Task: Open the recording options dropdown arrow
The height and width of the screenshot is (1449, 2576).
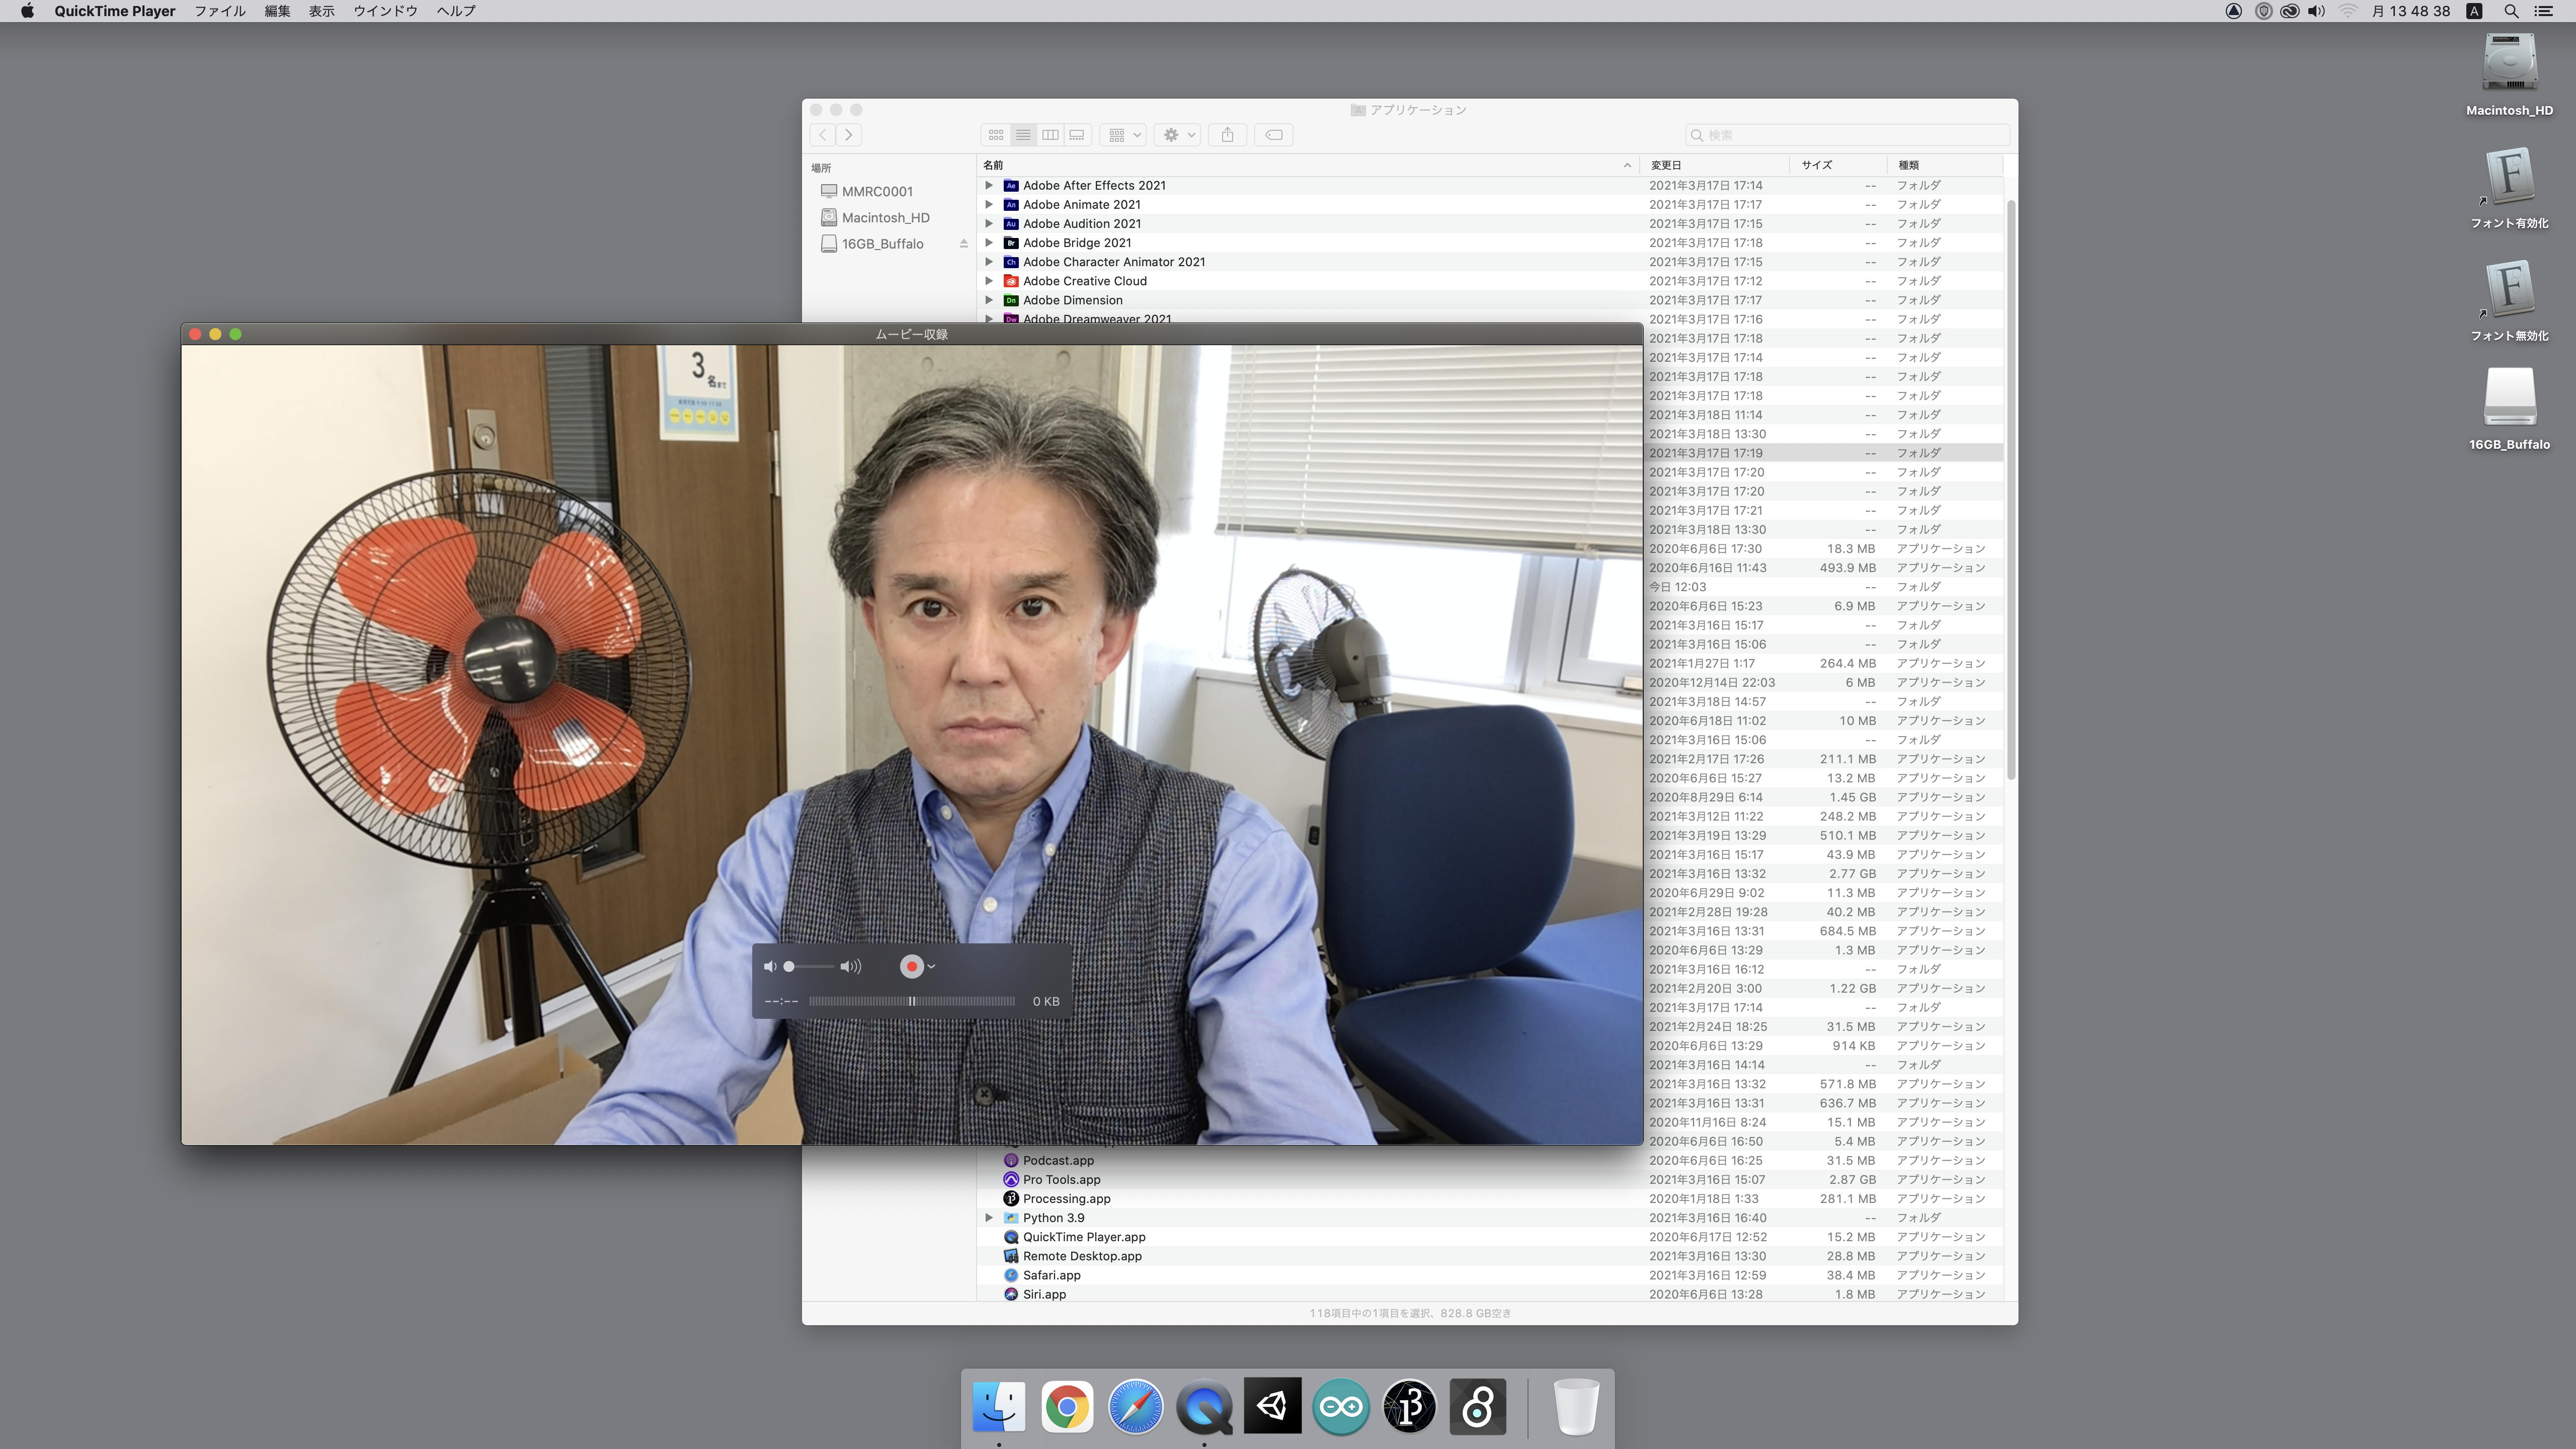Action: click(x=931, y=966)
